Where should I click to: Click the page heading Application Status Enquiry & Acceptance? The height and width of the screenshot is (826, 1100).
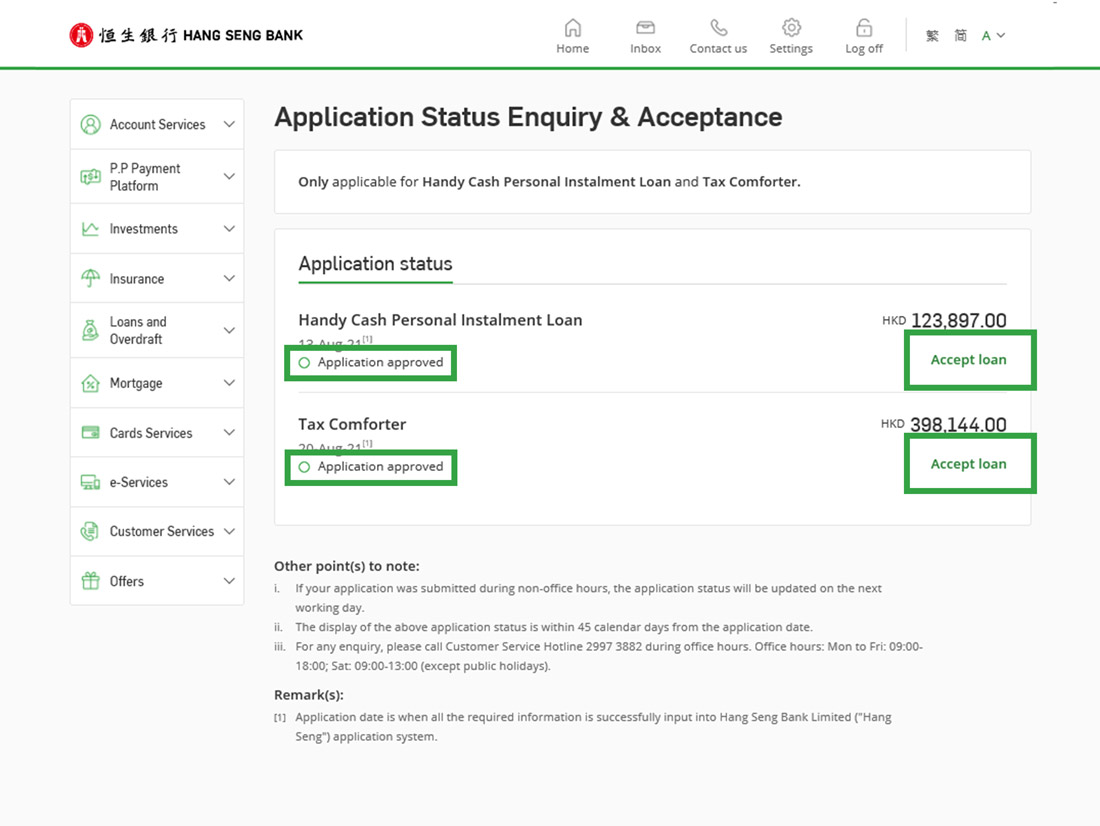[528, 117]
